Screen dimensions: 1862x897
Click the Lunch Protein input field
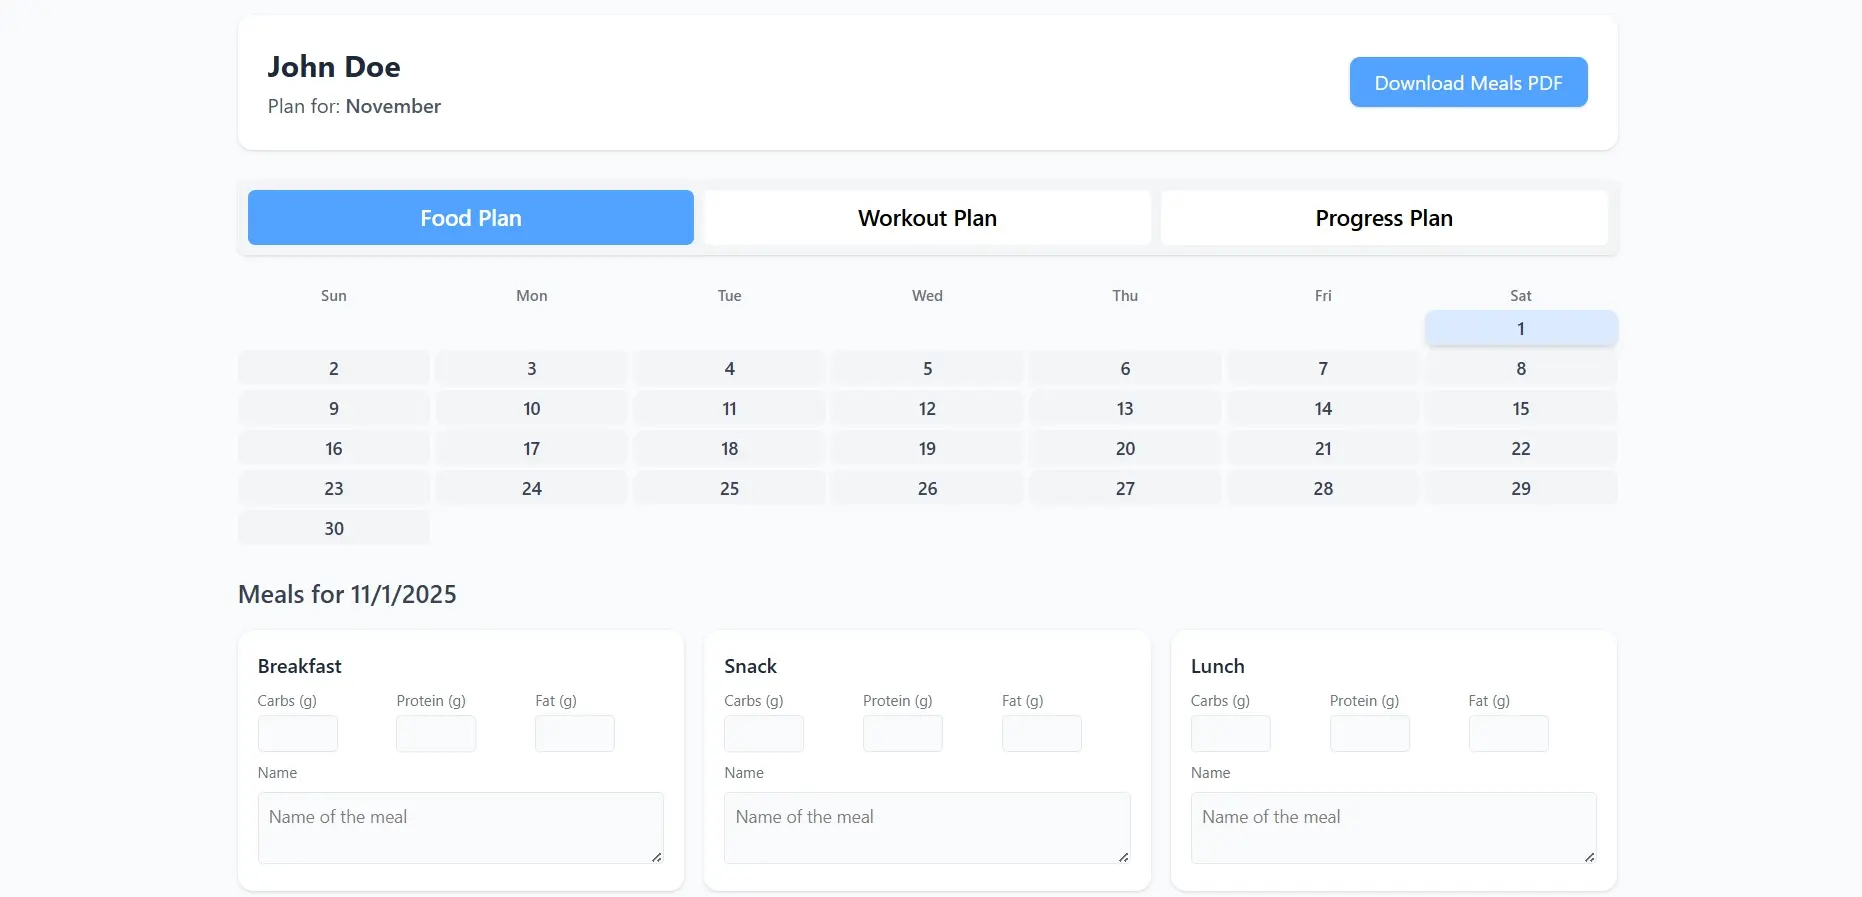1369,734
